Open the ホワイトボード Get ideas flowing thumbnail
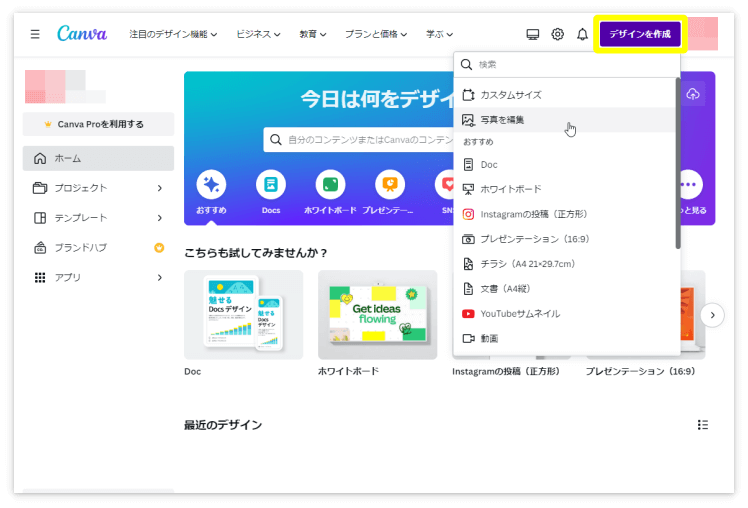The width and height of the screenshot is (748, 508). click(x=378, y=315)
